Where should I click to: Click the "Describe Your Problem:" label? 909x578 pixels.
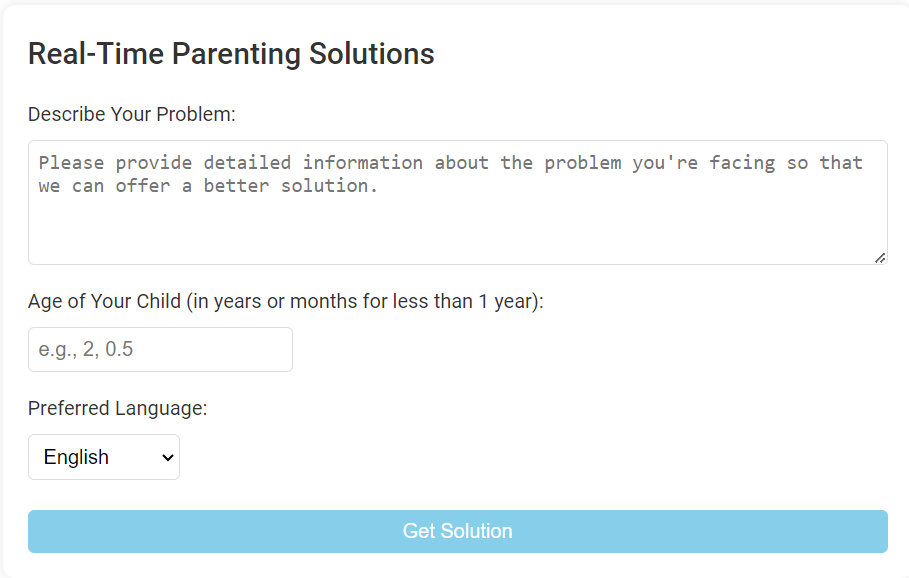coord(131,114)
